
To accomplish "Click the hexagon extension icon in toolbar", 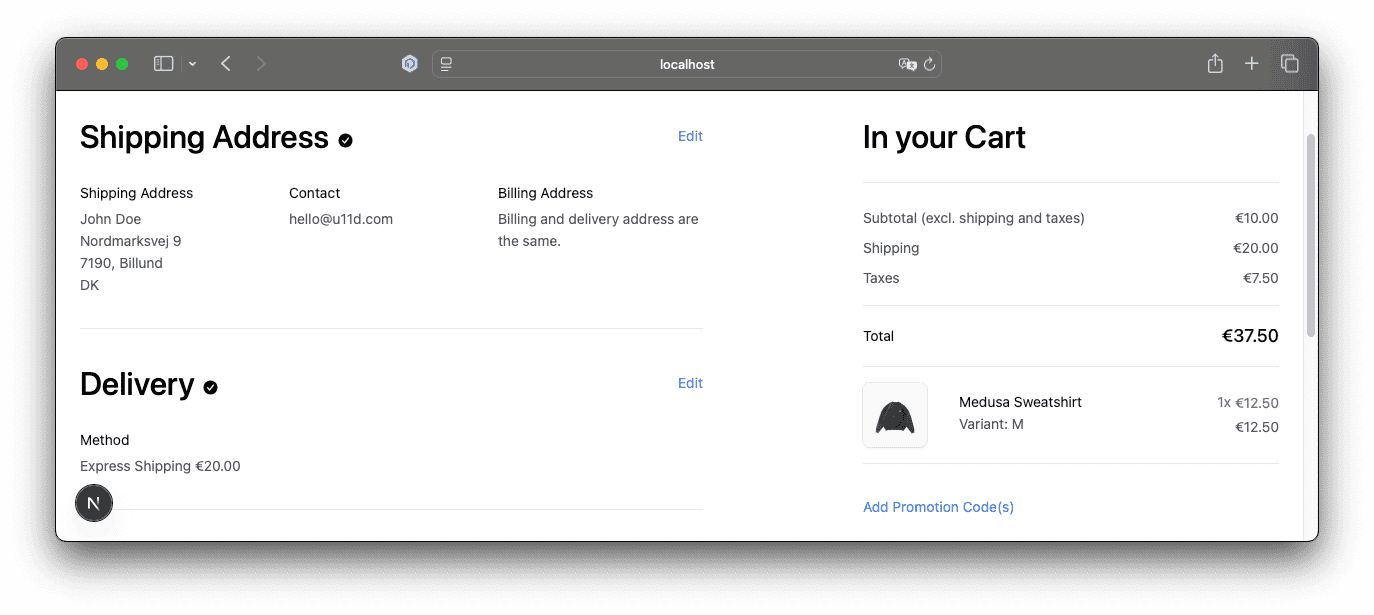I will pyautogui.click(x=409, y=64).
